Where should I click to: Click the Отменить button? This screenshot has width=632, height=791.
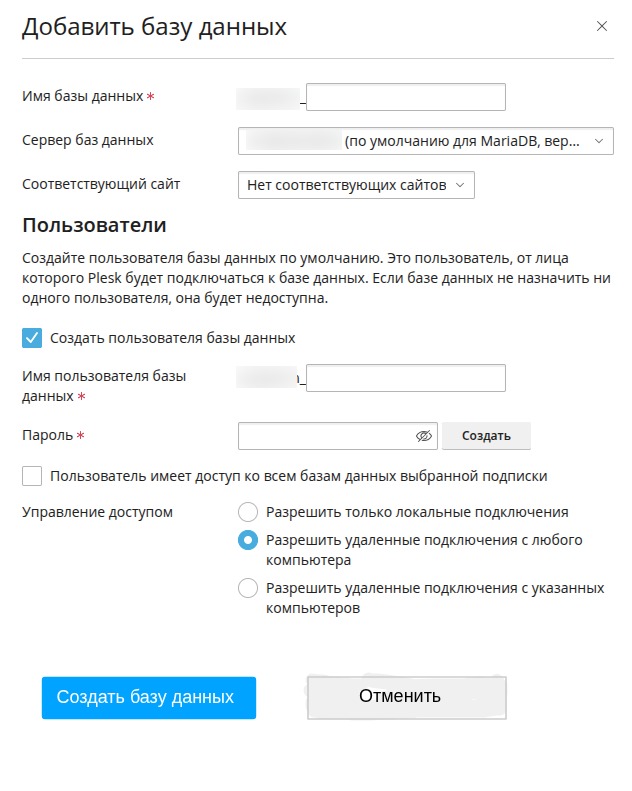(x=407, y=698)
